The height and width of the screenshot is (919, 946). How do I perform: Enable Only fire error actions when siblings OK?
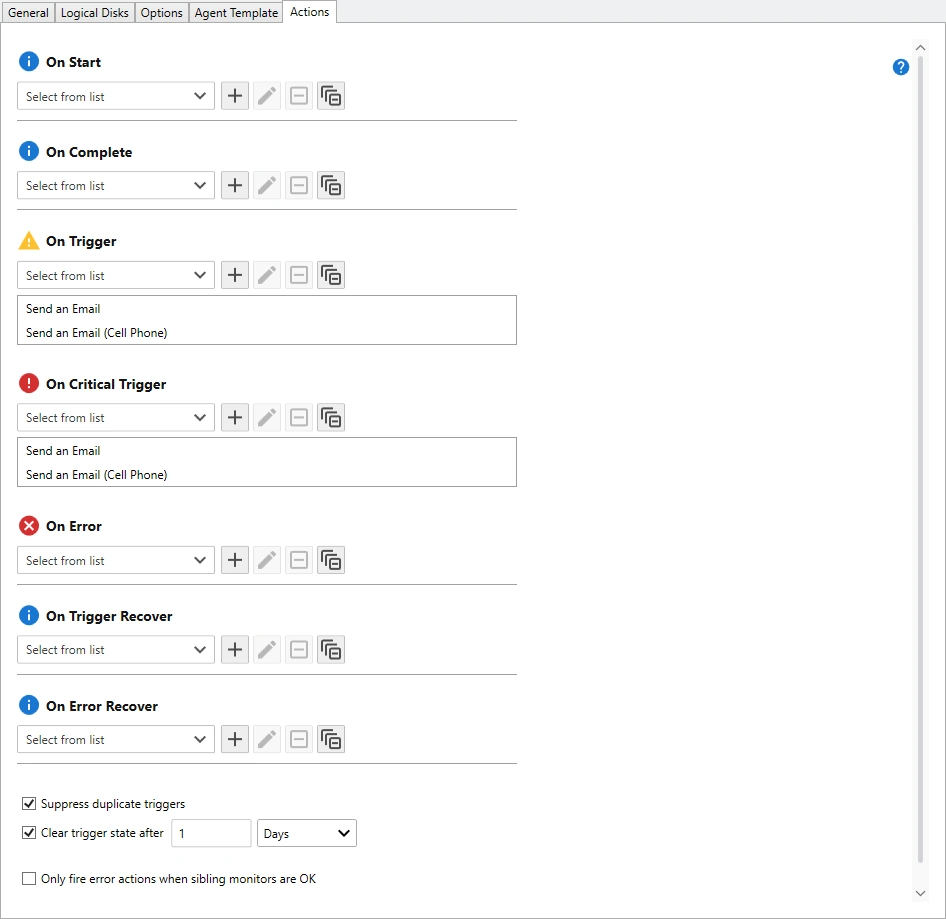[29, 879]
